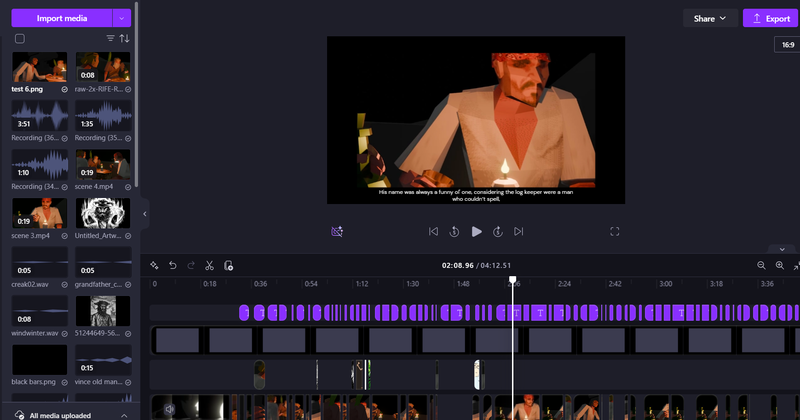Select the scene 4.mp4 thumbnail

pos(103,164)
